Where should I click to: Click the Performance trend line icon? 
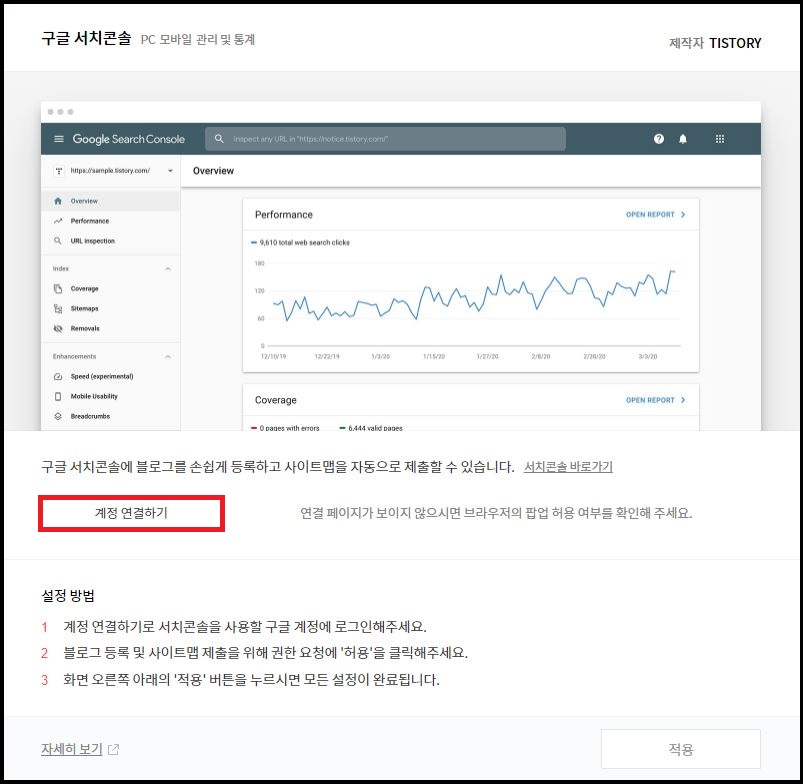(58, 221)
